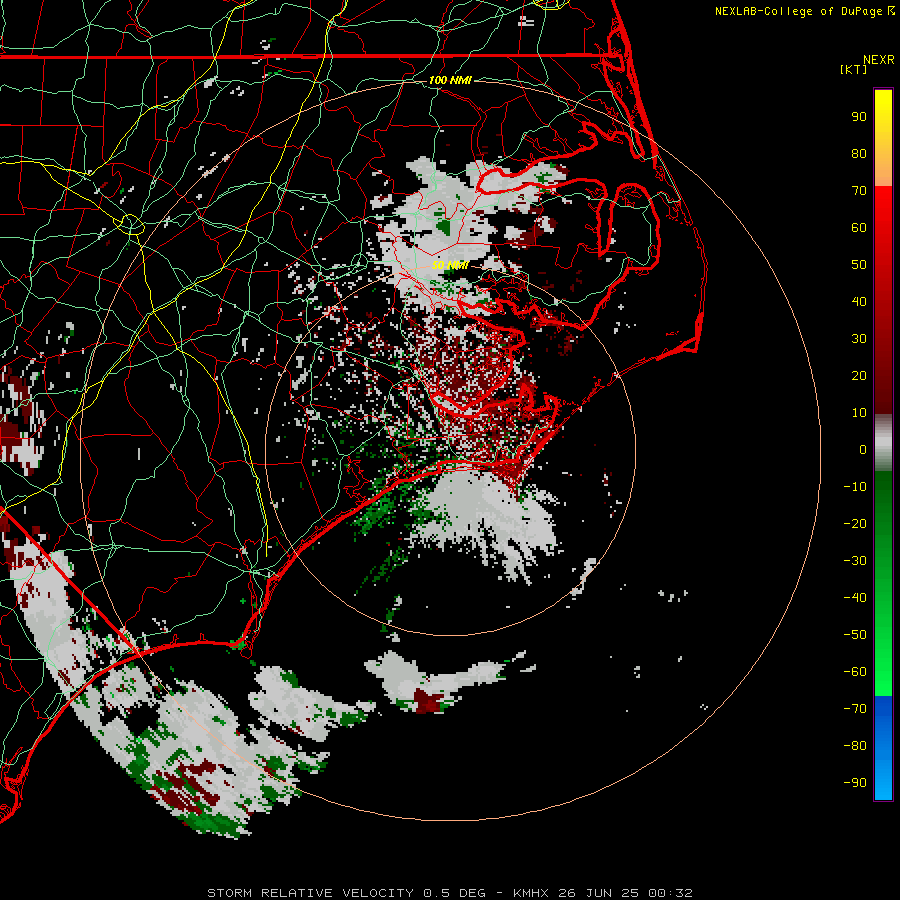Select the -50 knot scale label

(855, 635)
